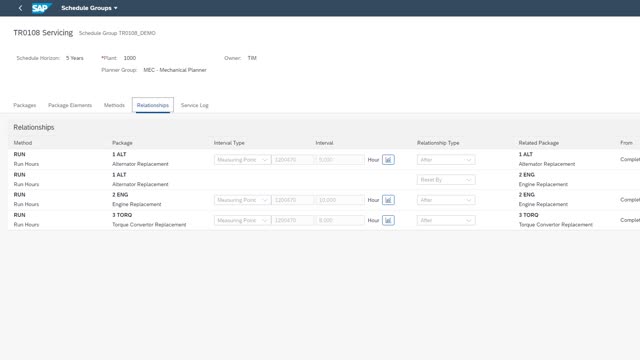Select the Relationships tab
The height and width of the screenshot is (360, 640).
153,105
